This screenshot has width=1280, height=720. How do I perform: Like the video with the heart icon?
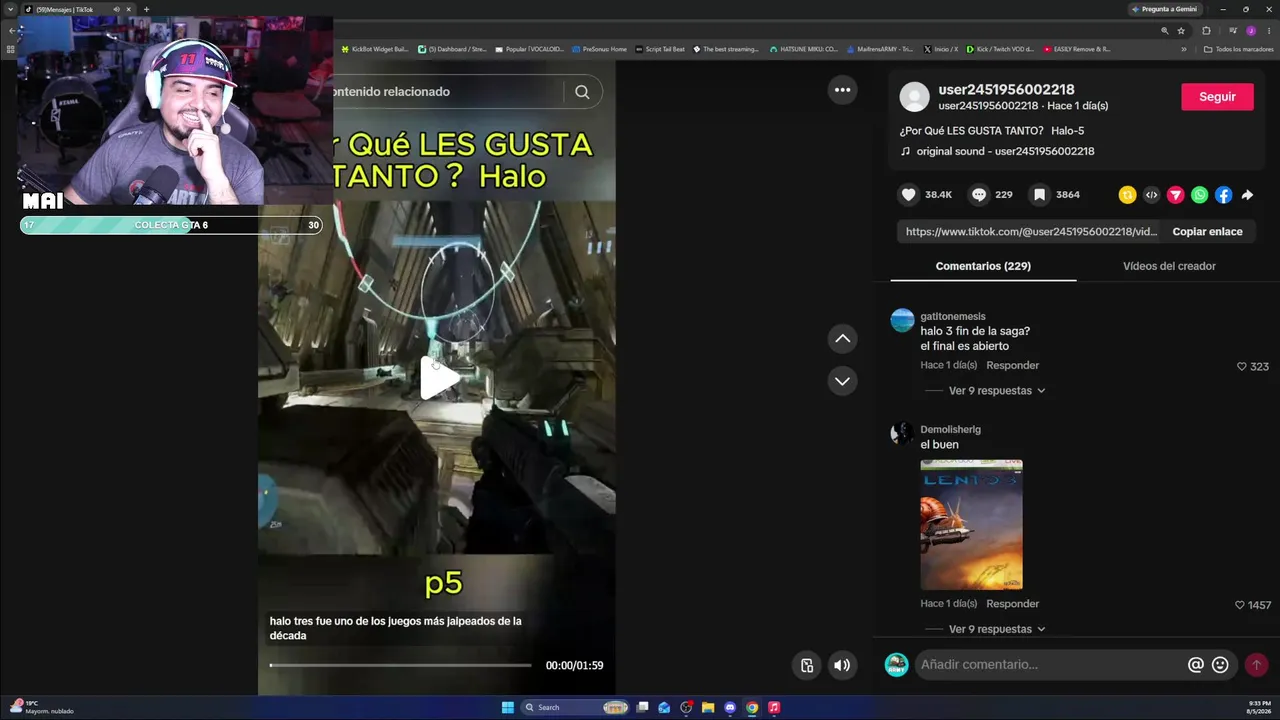click(908, 195)
